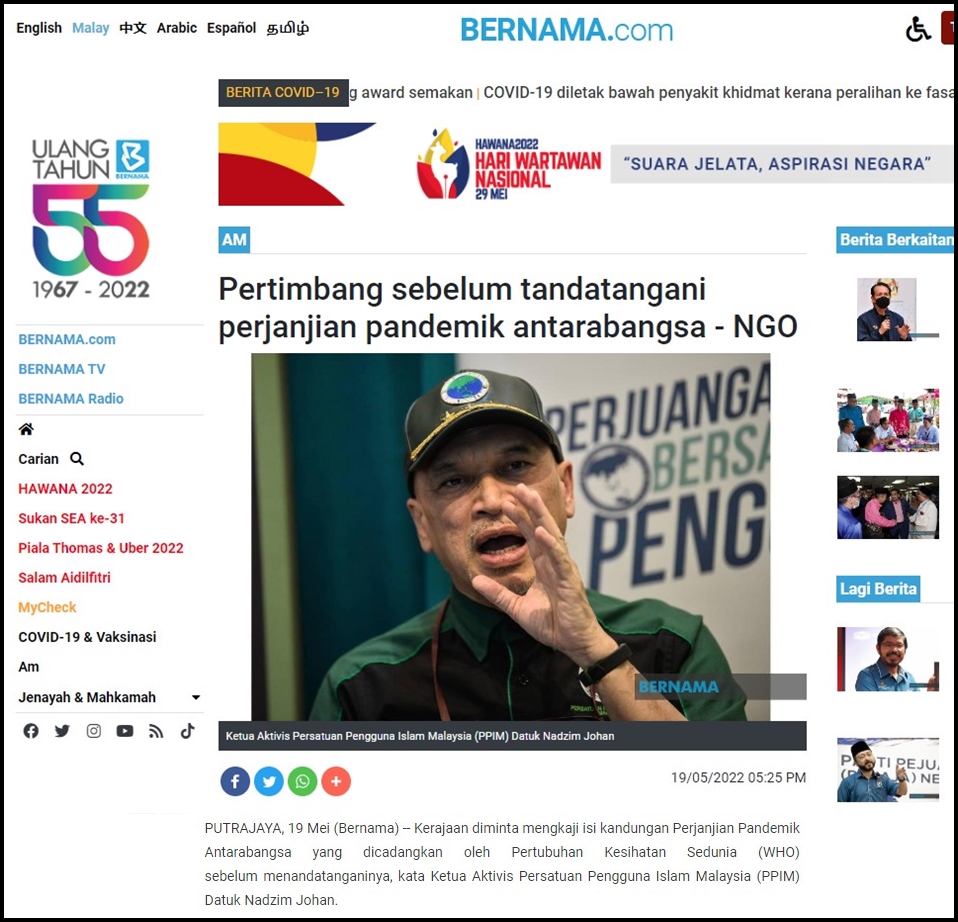Switch language to English
The image size is (958, 922).
[x=39, y=28]
